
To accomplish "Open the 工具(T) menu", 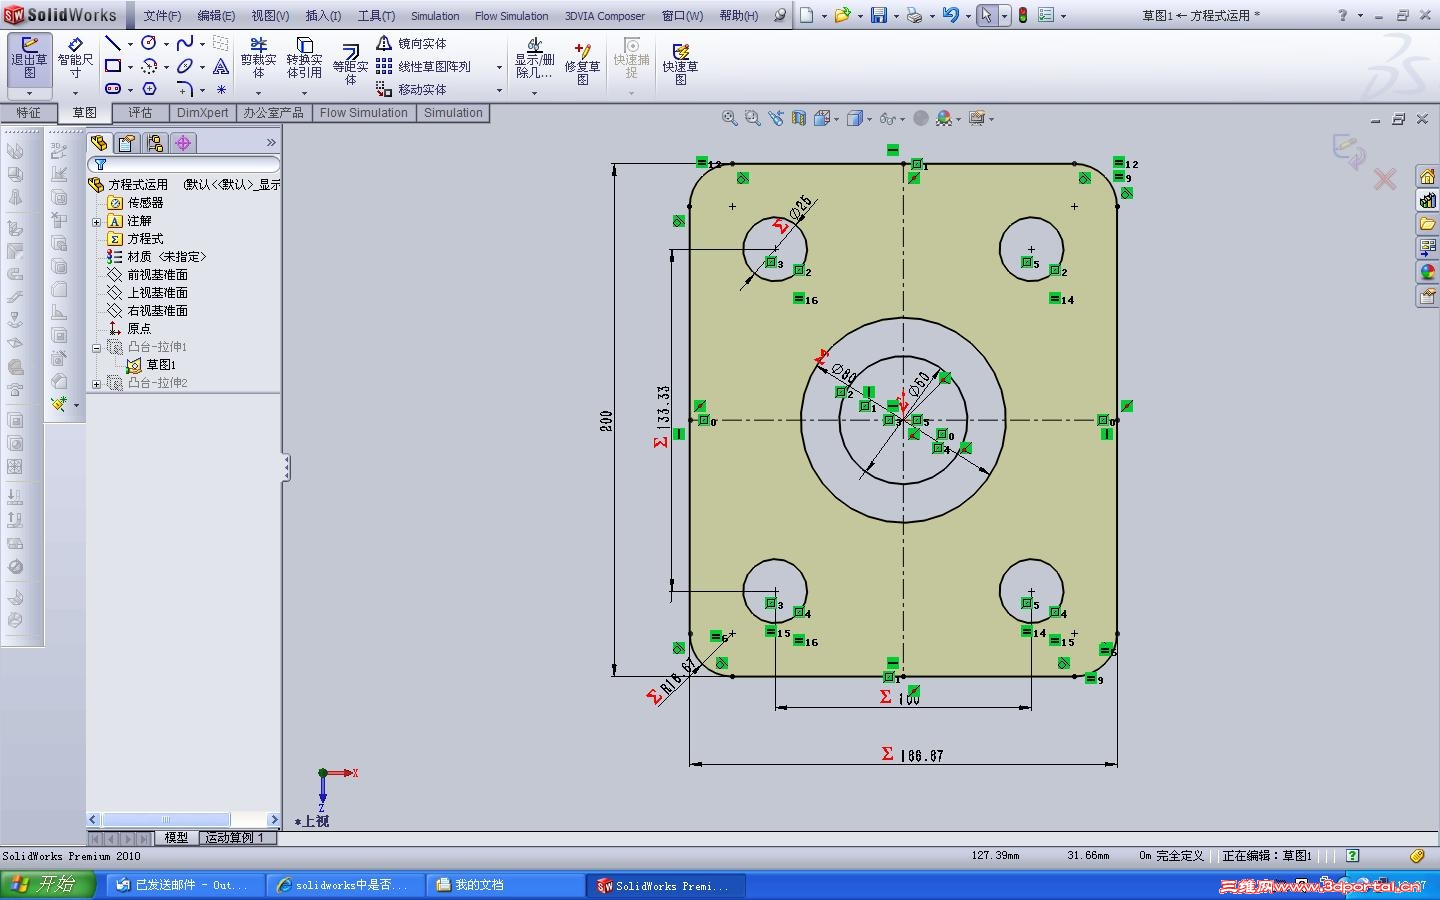I will click(377, 16).
